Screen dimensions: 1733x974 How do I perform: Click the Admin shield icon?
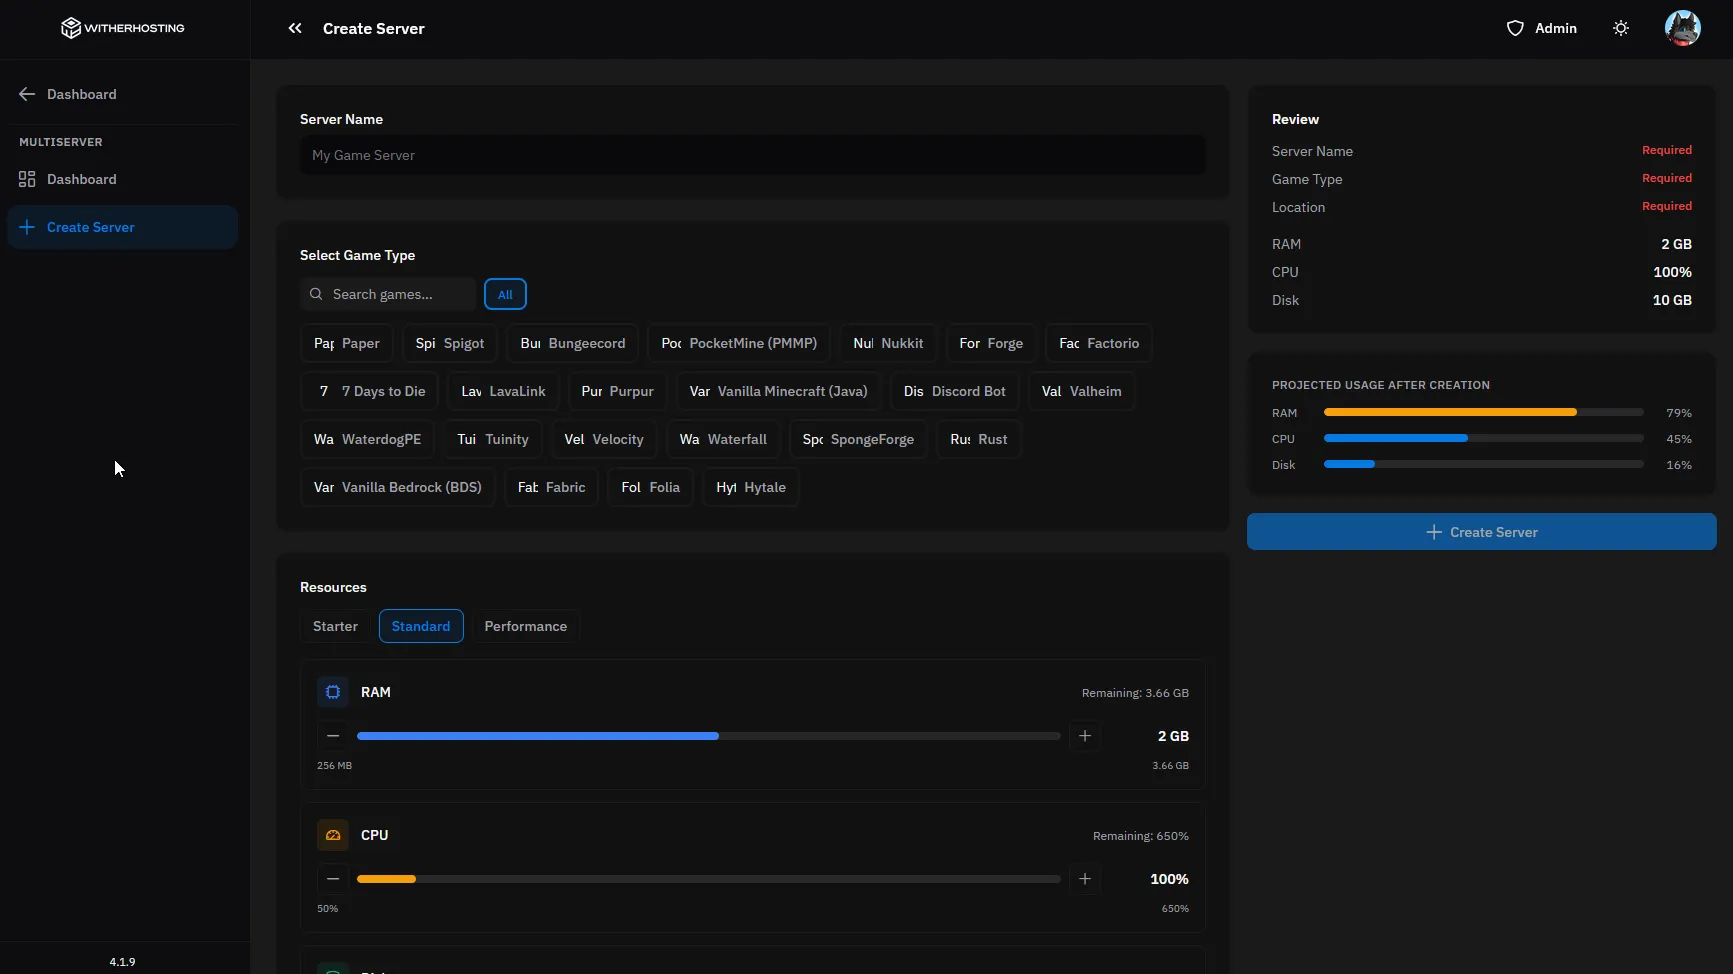pos(1515,28)
